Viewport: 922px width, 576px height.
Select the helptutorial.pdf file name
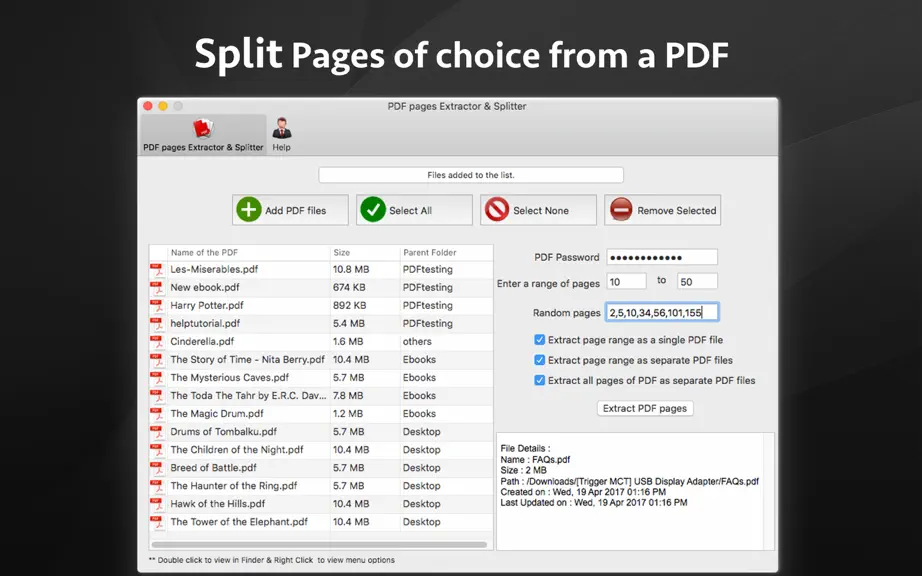[x=205, y=323]
